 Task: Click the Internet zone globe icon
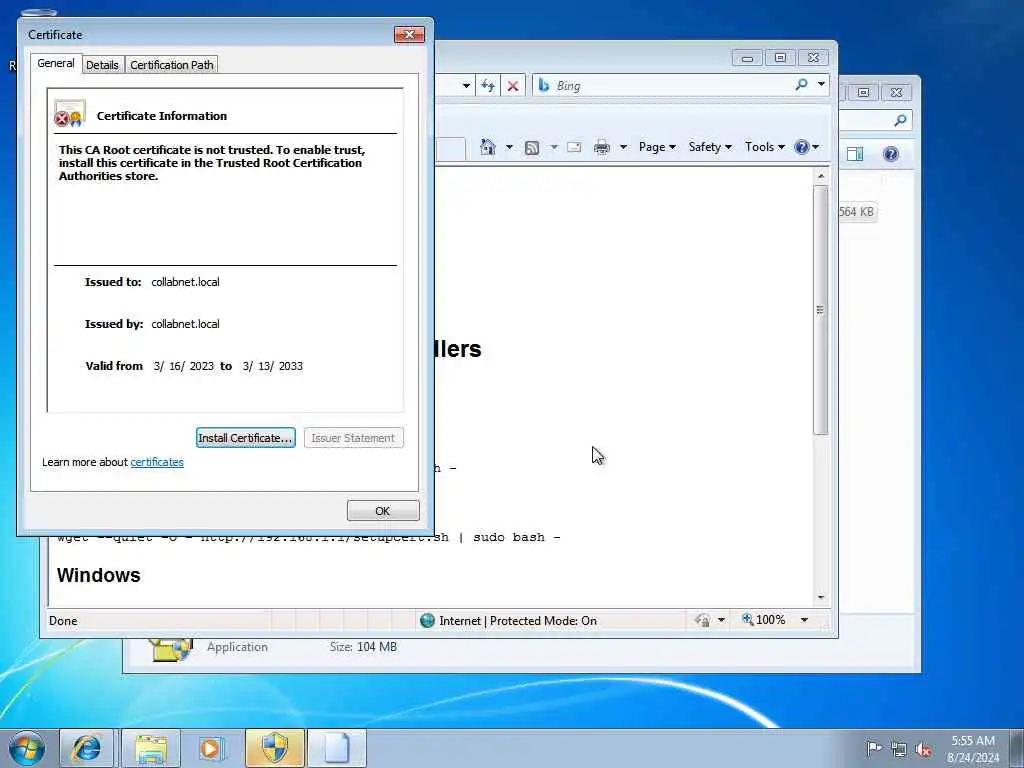[x=427, y=620]
